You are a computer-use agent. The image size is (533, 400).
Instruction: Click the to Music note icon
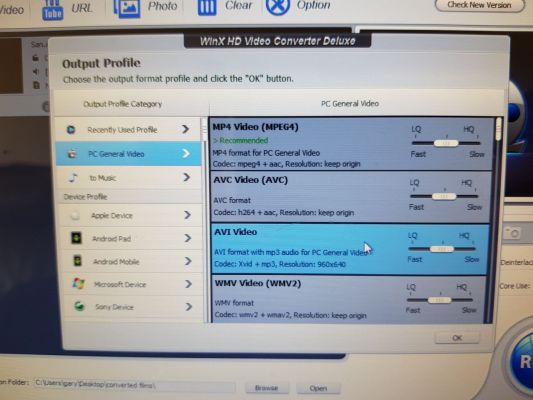point(73,177)
